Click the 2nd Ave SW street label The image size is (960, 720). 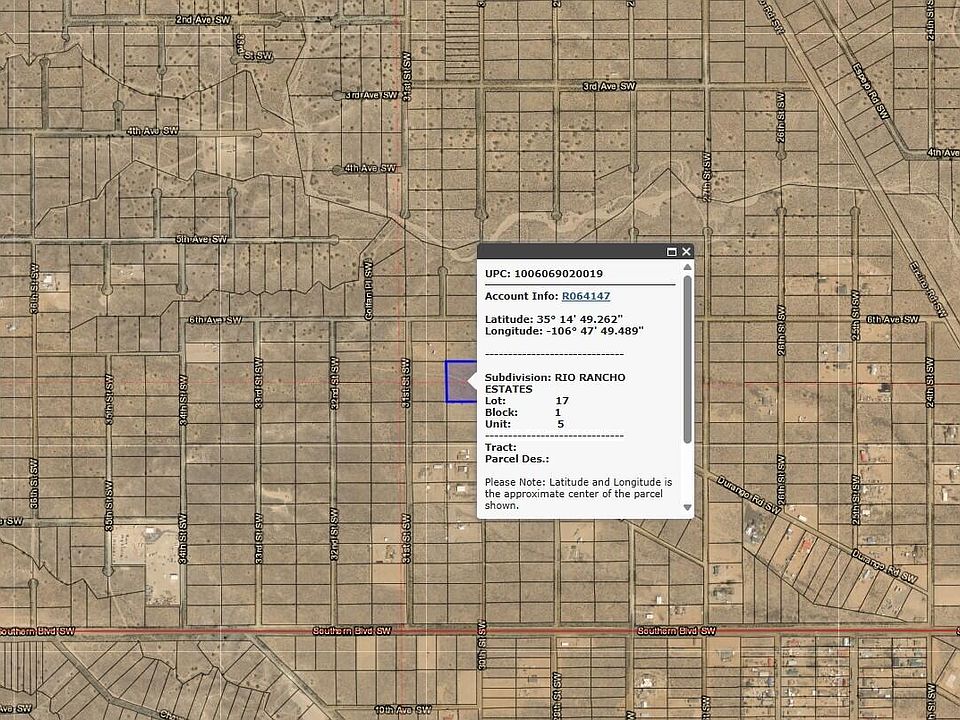tap(200, 20)
